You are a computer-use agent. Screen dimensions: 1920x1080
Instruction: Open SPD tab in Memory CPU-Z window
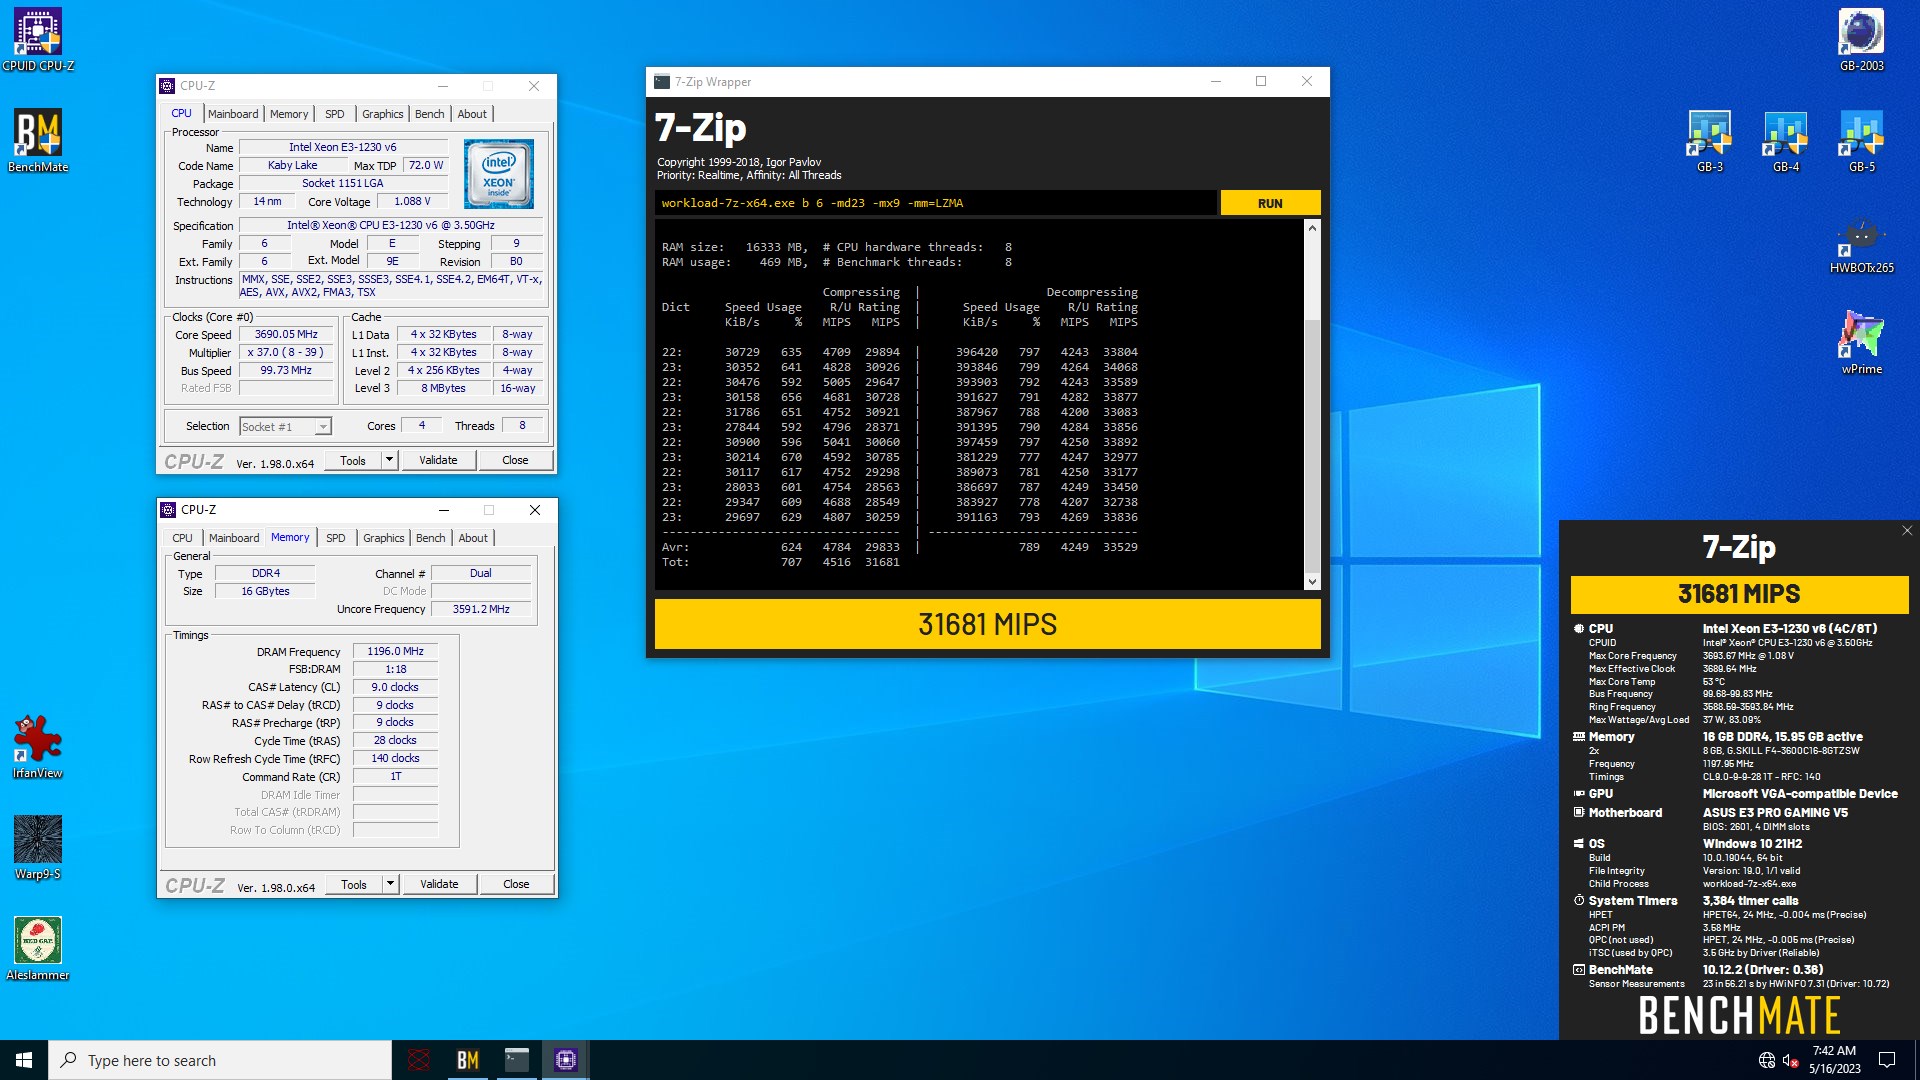click(336, 538)
